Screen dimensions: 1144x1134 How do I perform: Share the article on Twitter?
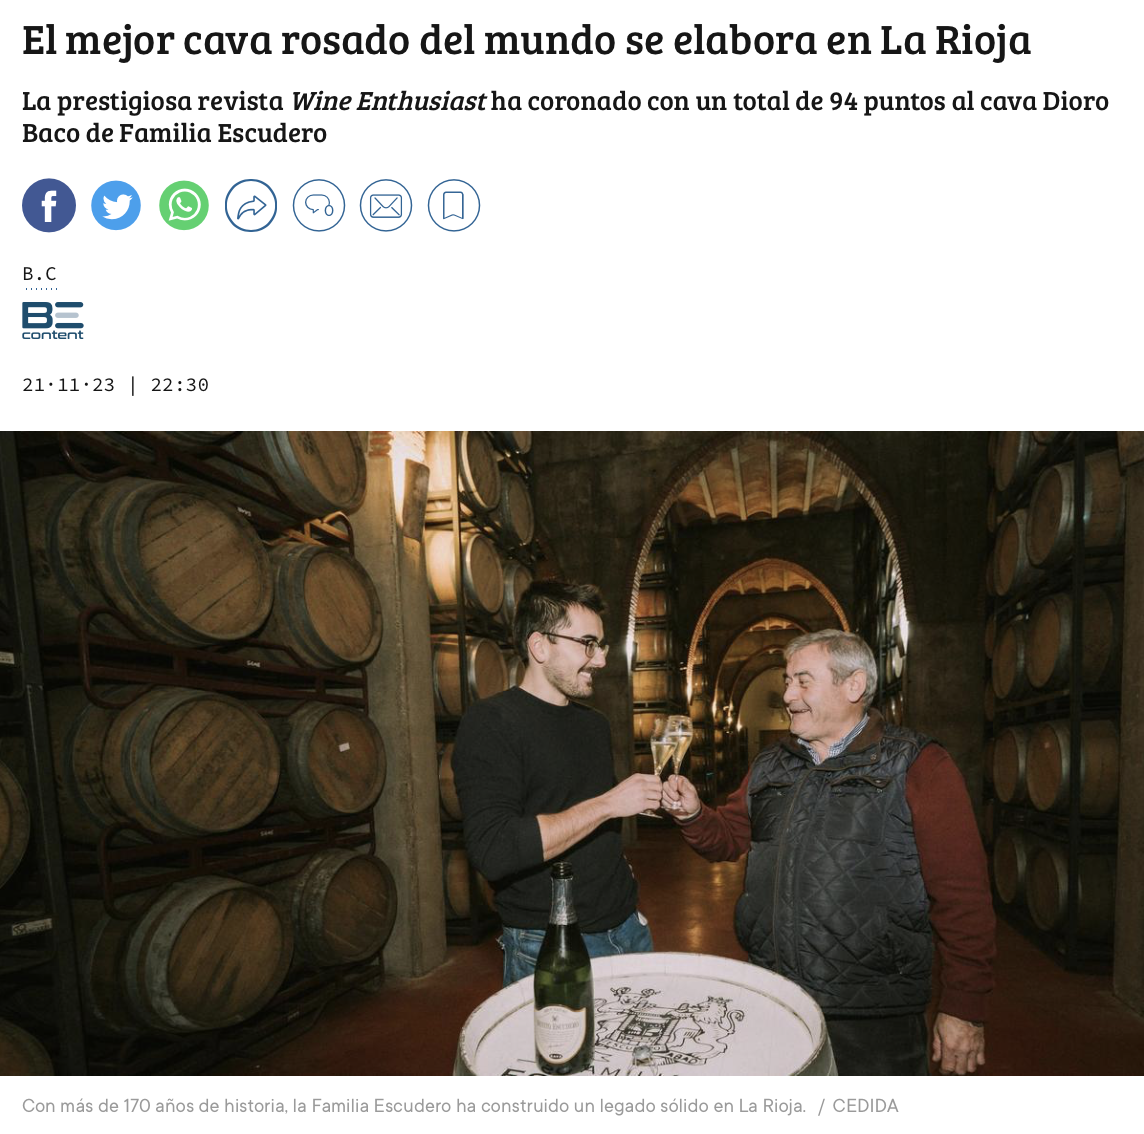tap(116, 206)
